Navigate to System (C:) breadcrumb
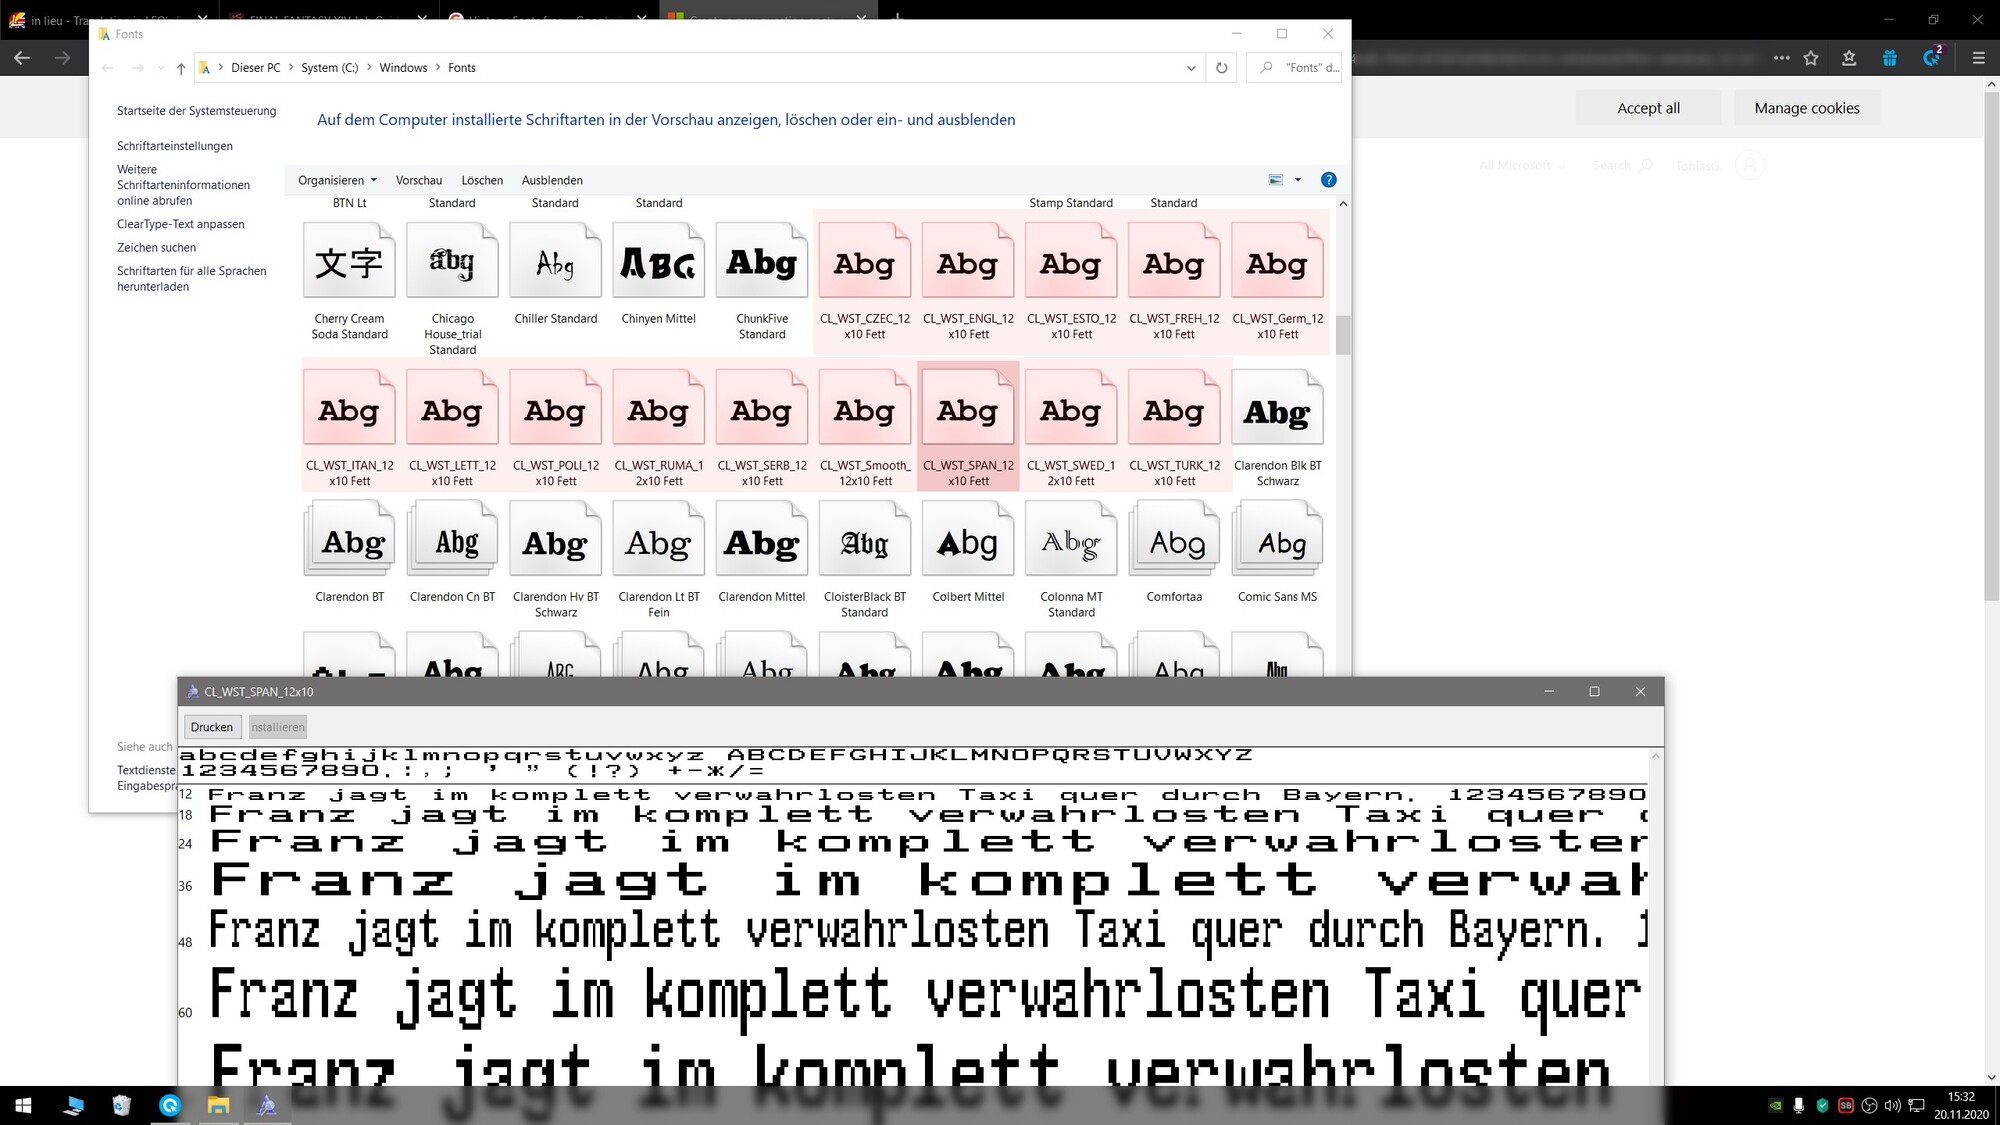The image size is (2000, 1125). pos(330,68)
